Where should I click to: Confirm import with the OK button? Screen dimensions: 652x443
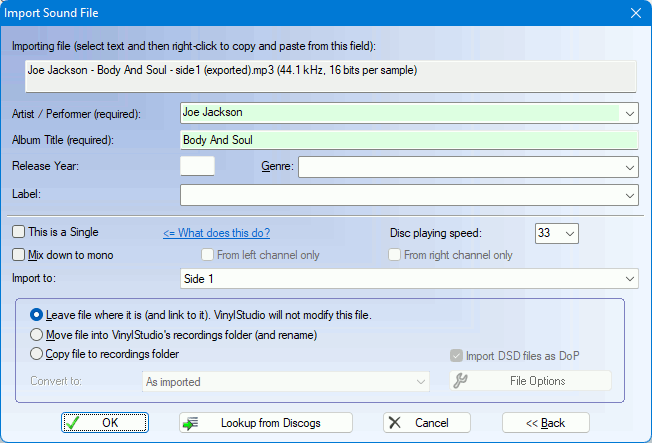click(x=105, y=423)
